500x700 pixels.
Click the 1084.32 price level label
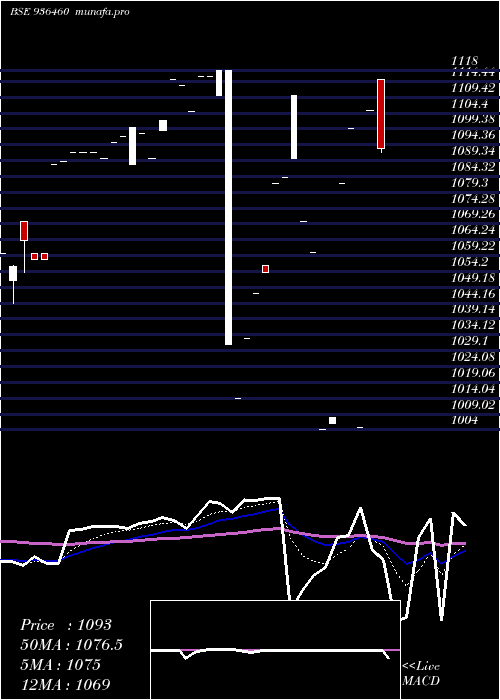pyautogui.click(x=473, y=167)
